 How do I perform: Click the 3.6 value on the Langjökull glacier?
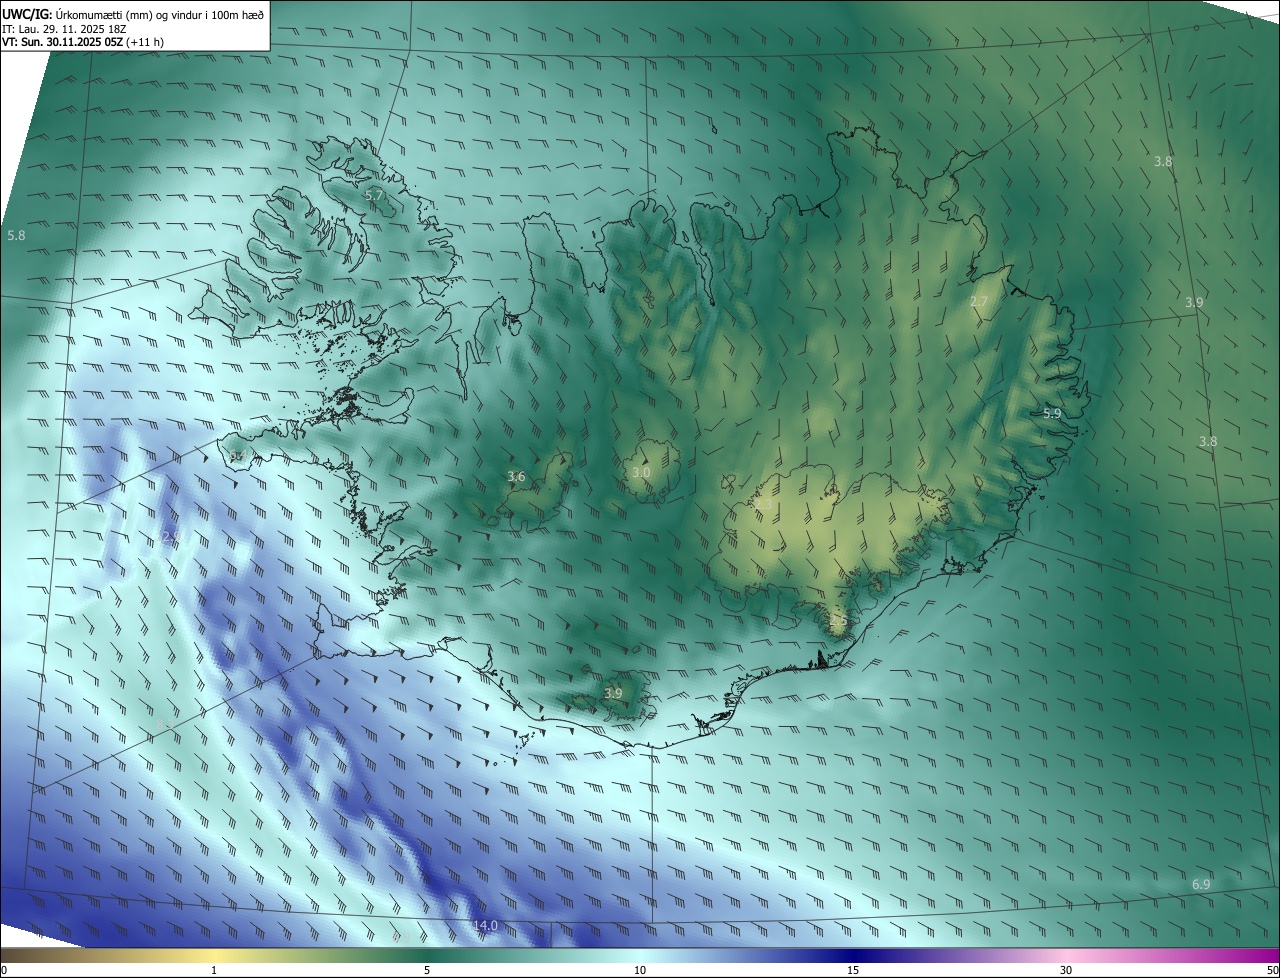click(x=516, y=476)
